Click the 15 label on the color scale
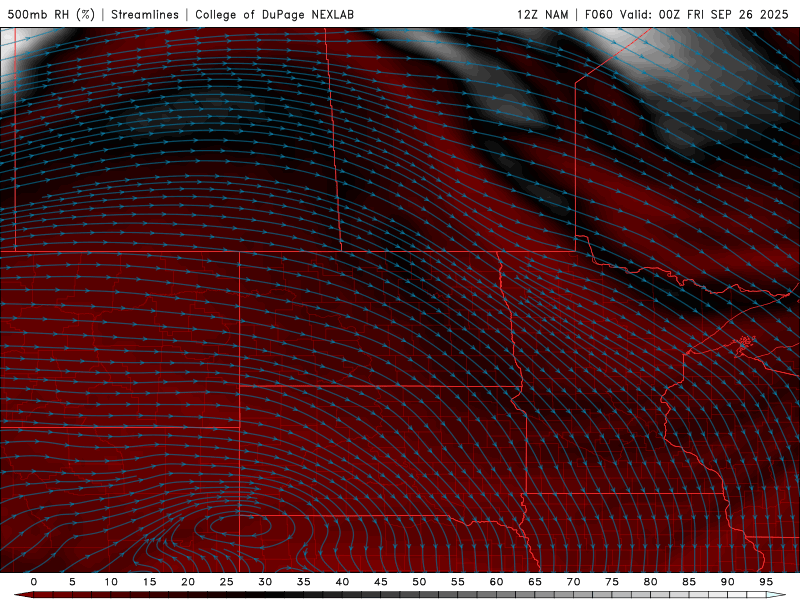Image resolution: width=800 pixels, height=600 pixels. 149,582
